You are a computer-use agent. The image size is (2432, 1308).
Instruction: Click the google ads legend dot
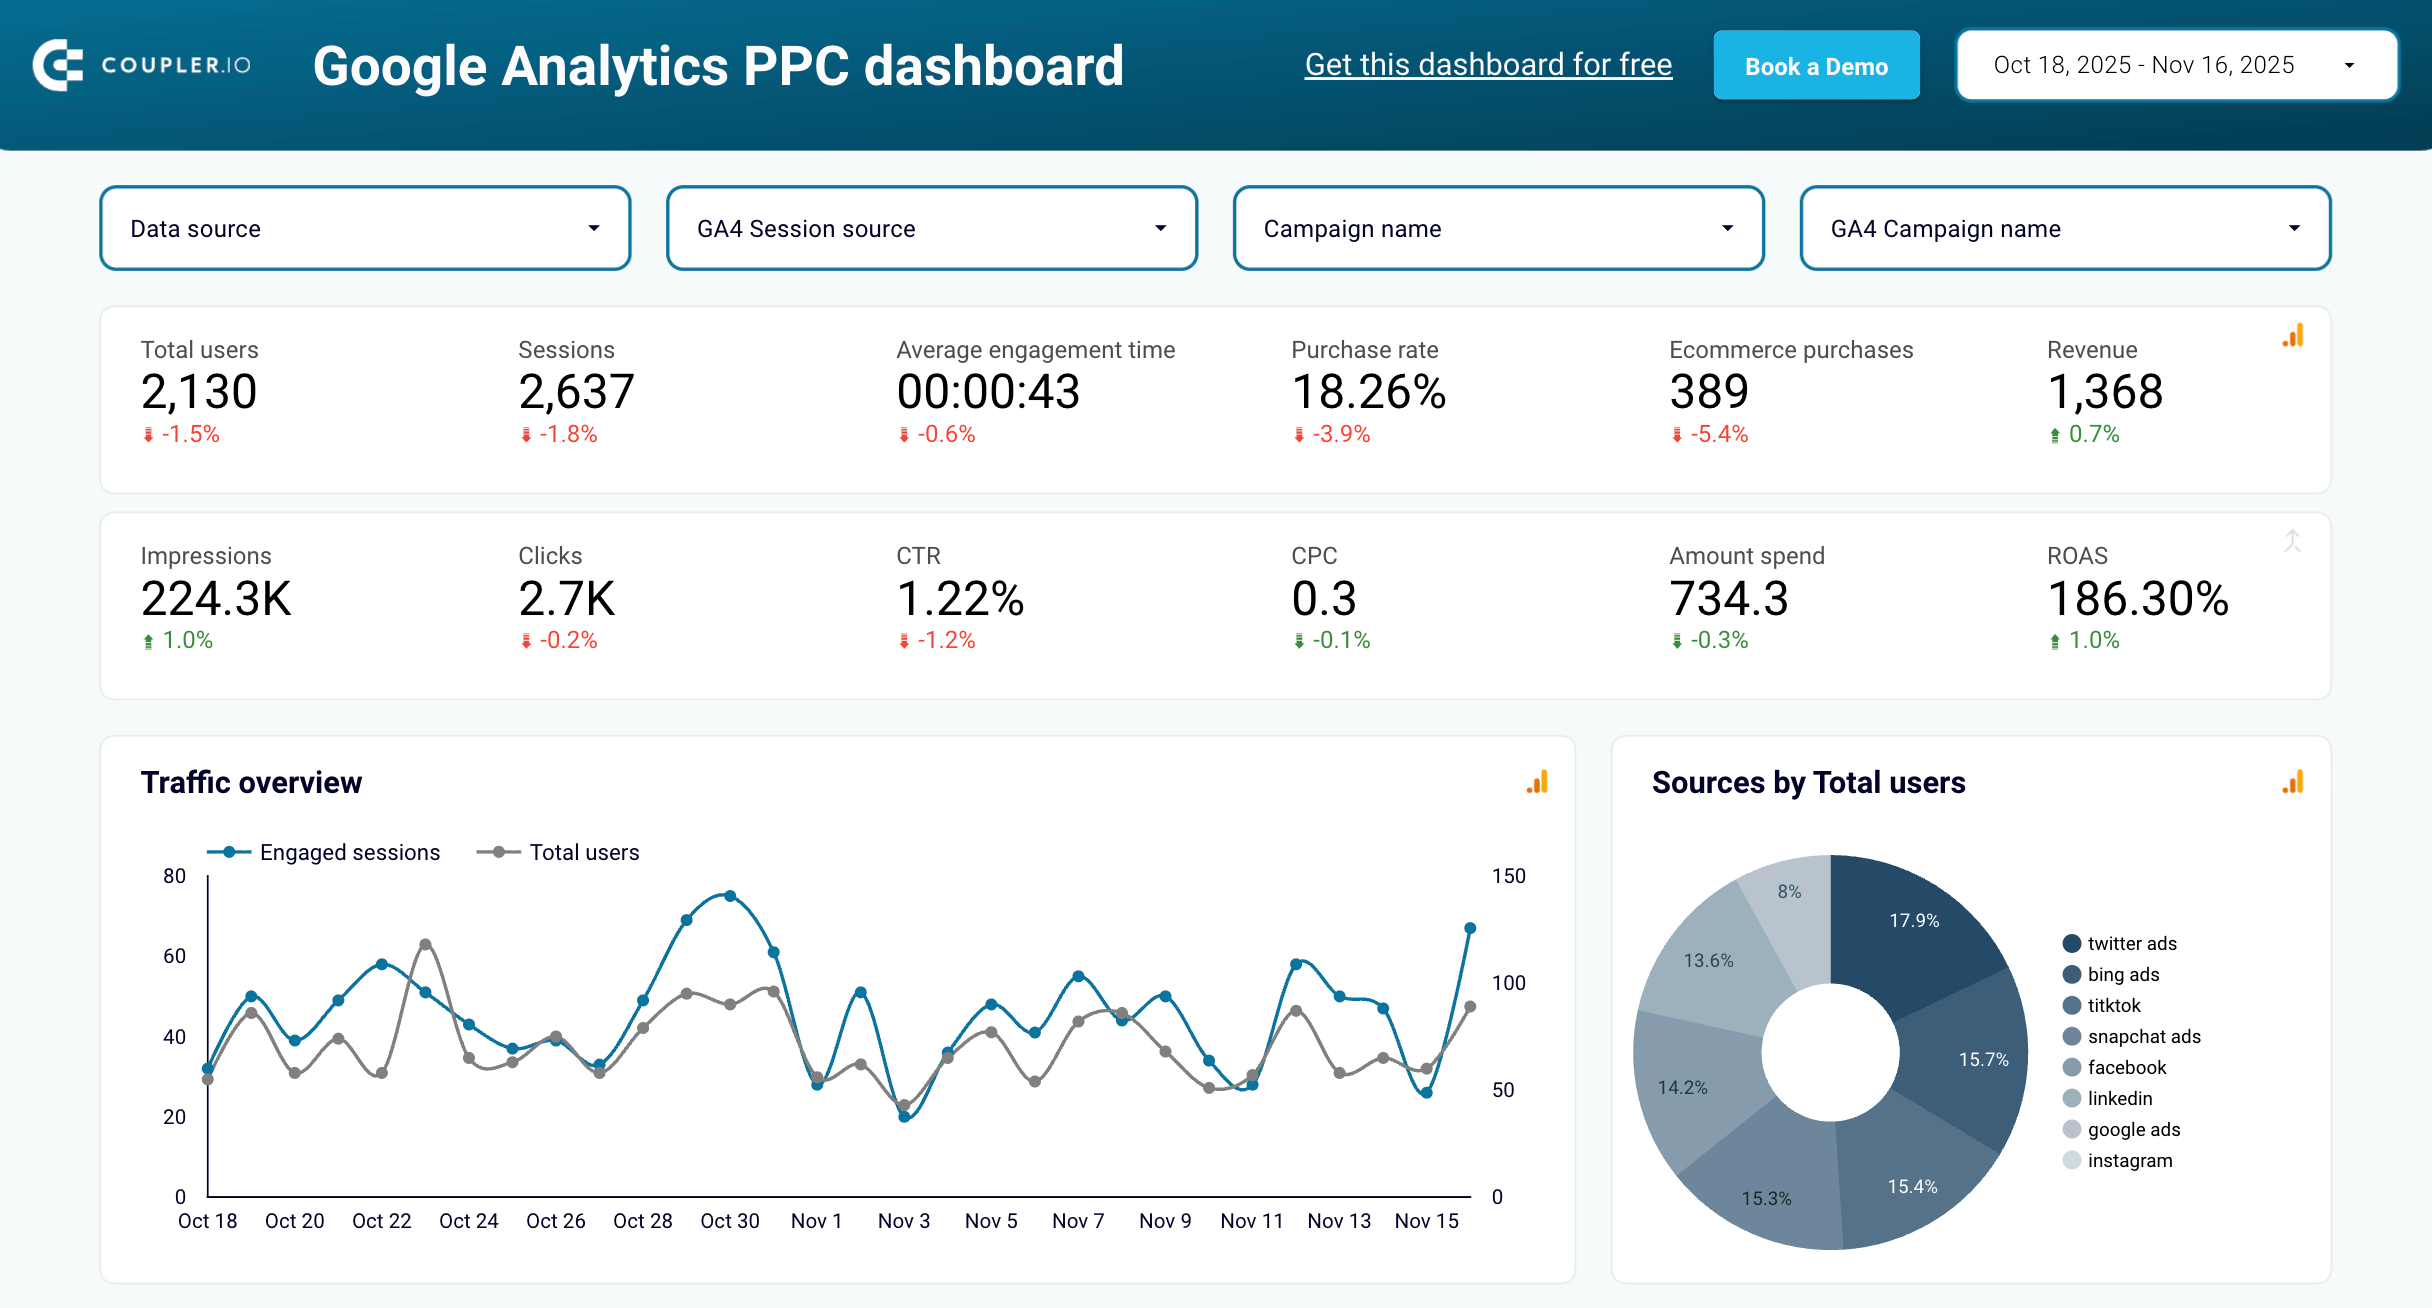(2072, 1129)
